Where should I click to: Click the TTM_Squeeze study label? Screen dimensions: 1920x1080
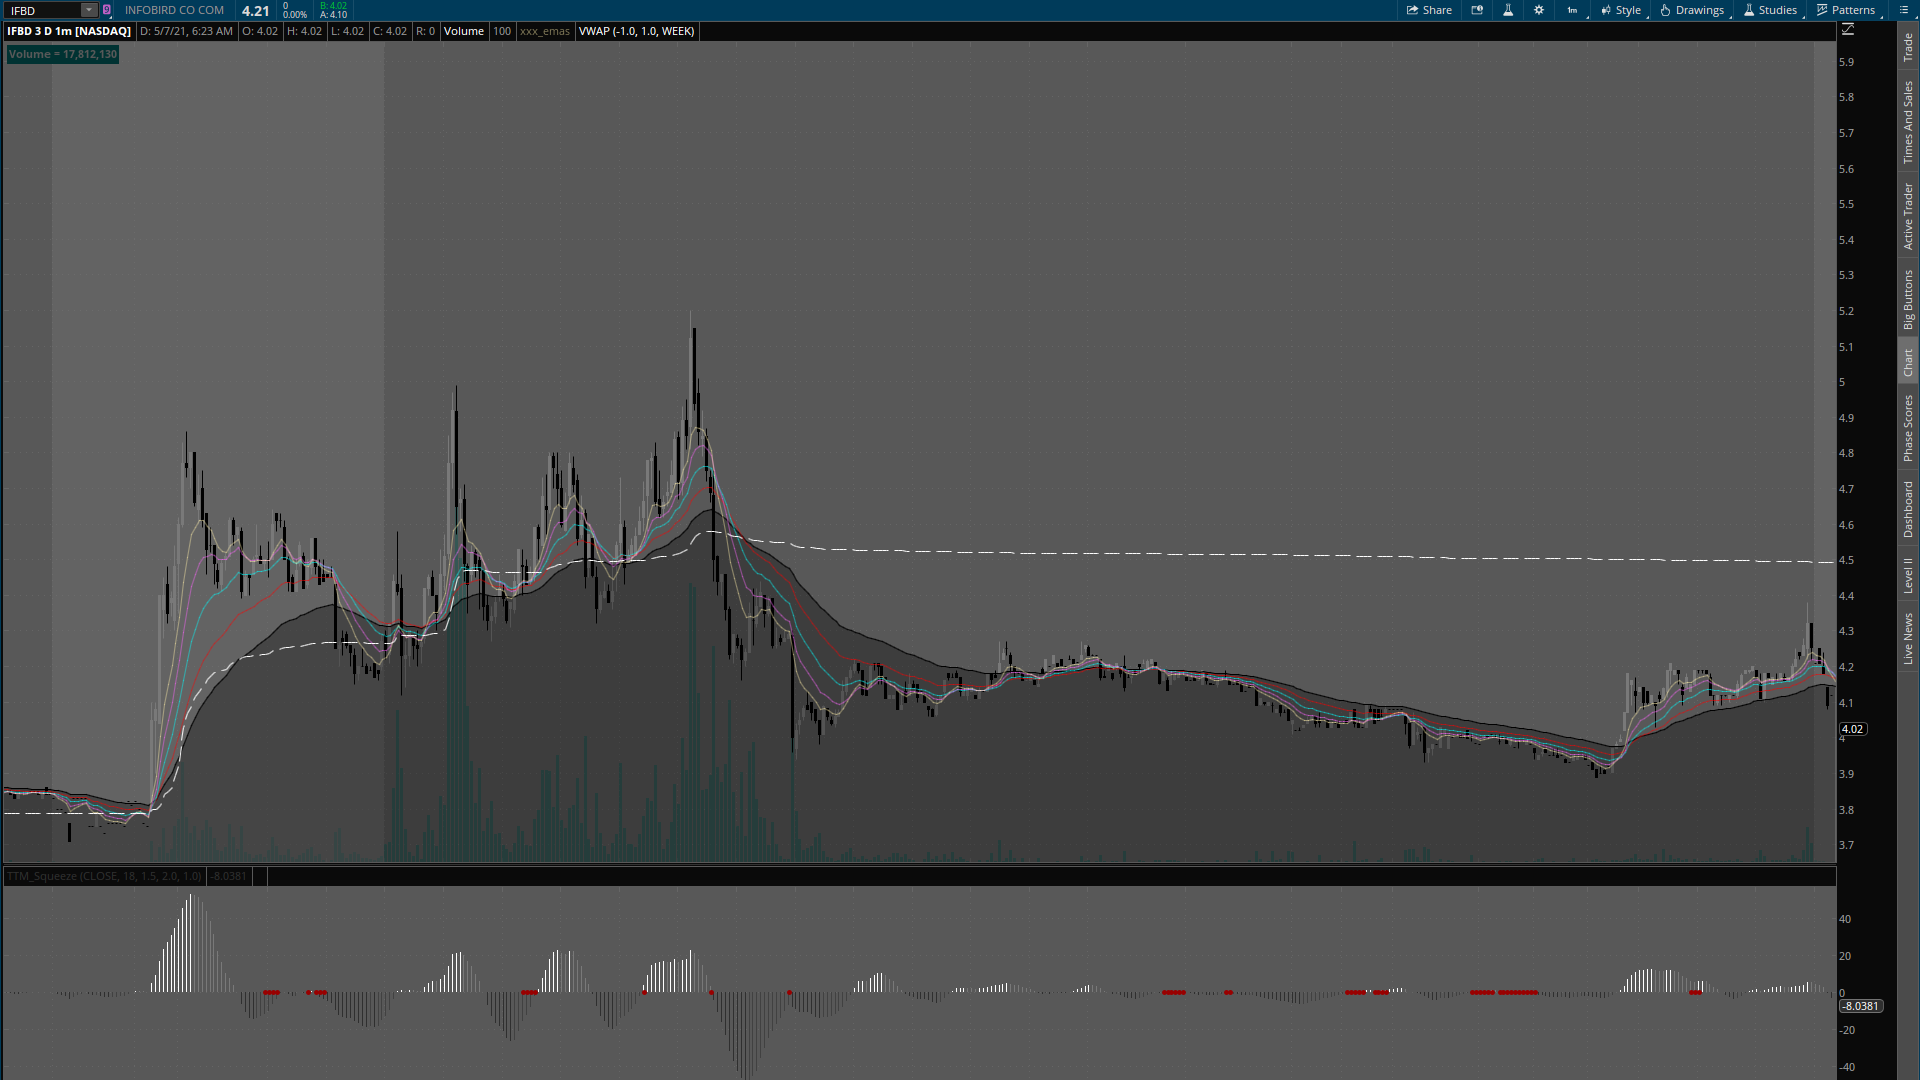(104, 876)
